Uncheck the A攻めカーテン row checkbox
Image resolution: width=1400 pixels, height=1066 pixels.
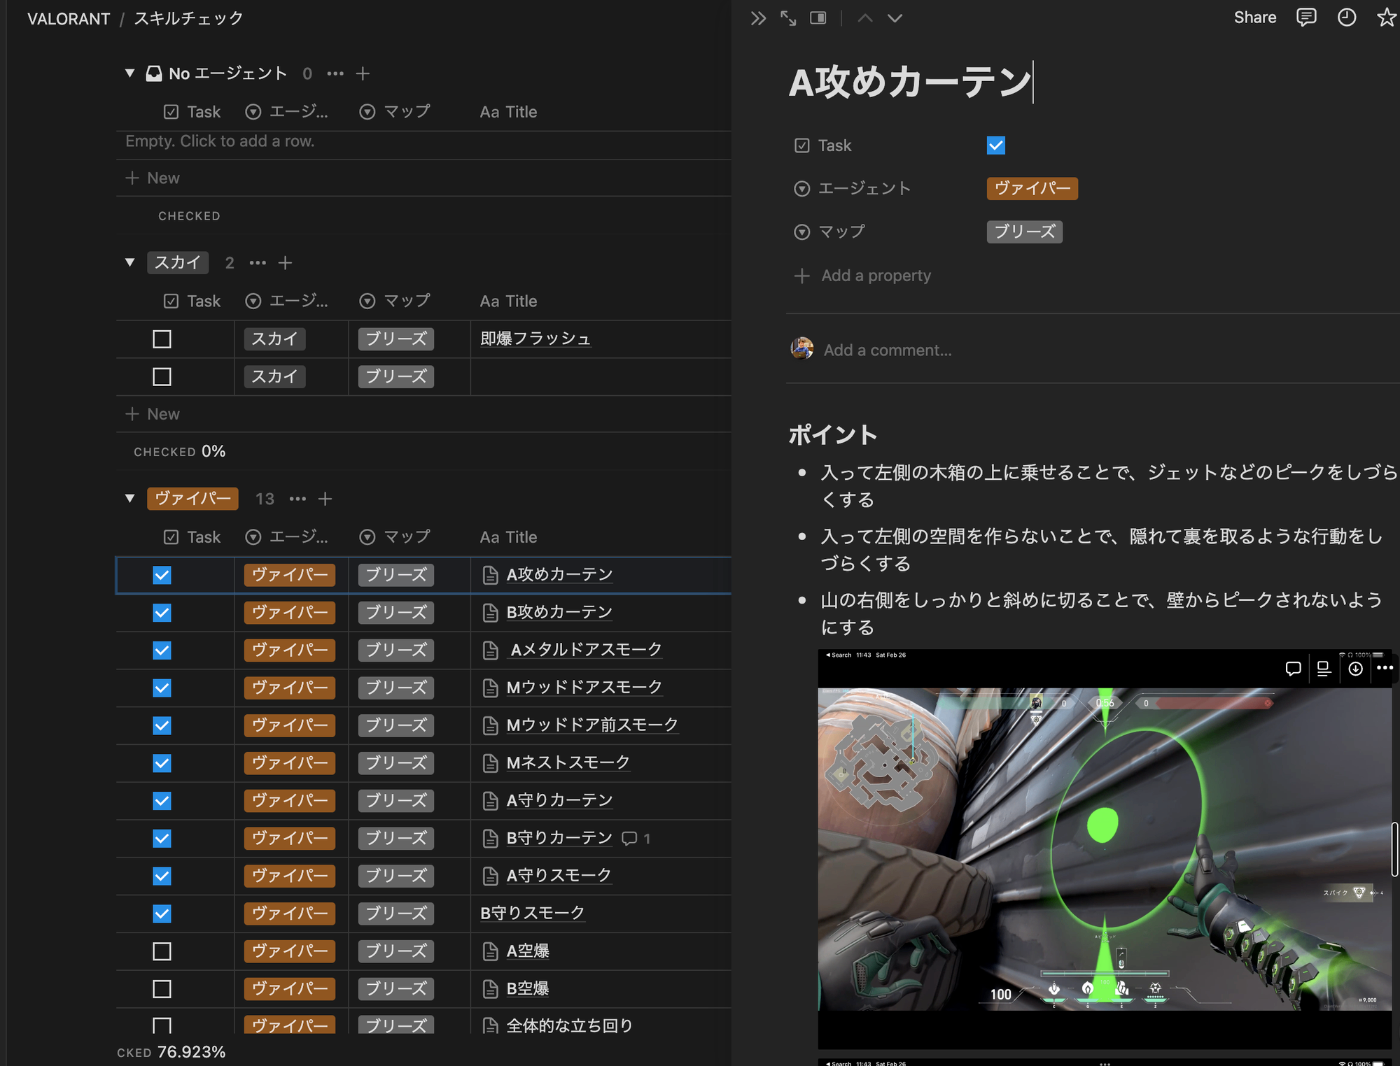(162, 576)
